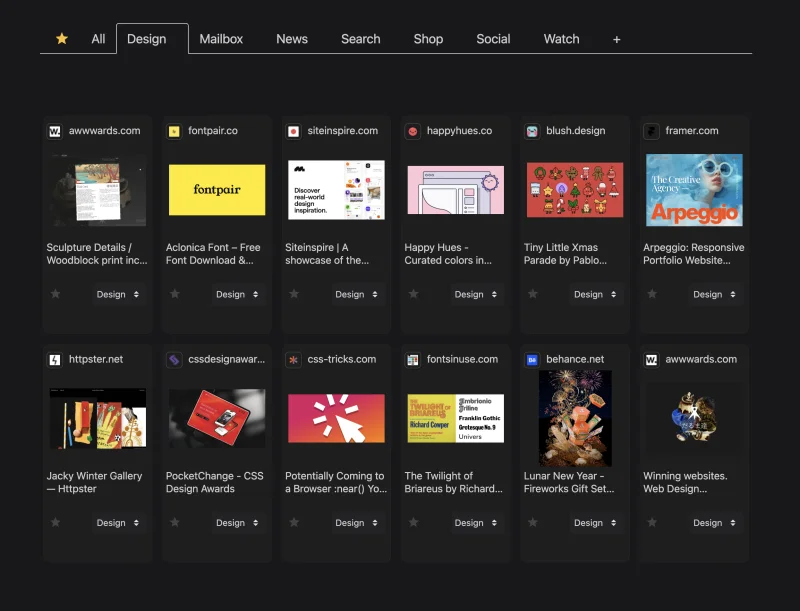Click the blush.design favicon

pyautogui.click(x=532, y=132)
